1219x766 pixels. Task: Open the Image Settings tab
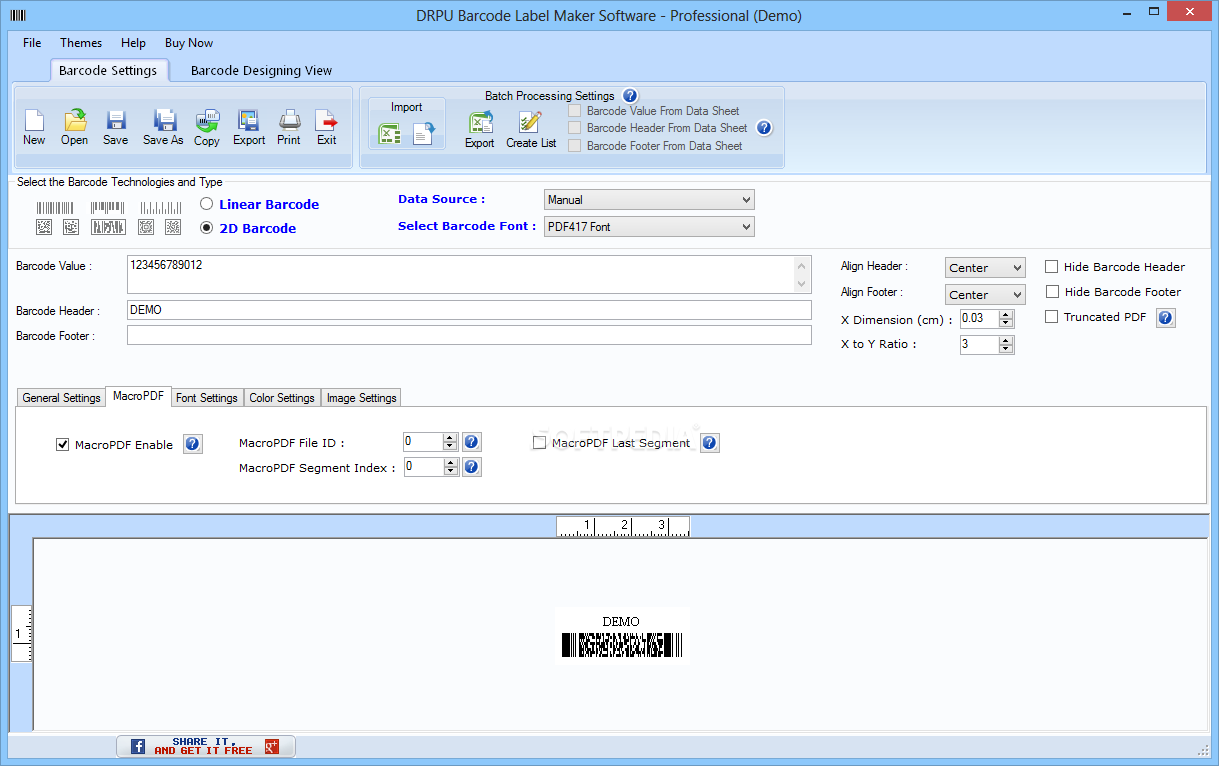pyautogui.click(x=362, y=398)
